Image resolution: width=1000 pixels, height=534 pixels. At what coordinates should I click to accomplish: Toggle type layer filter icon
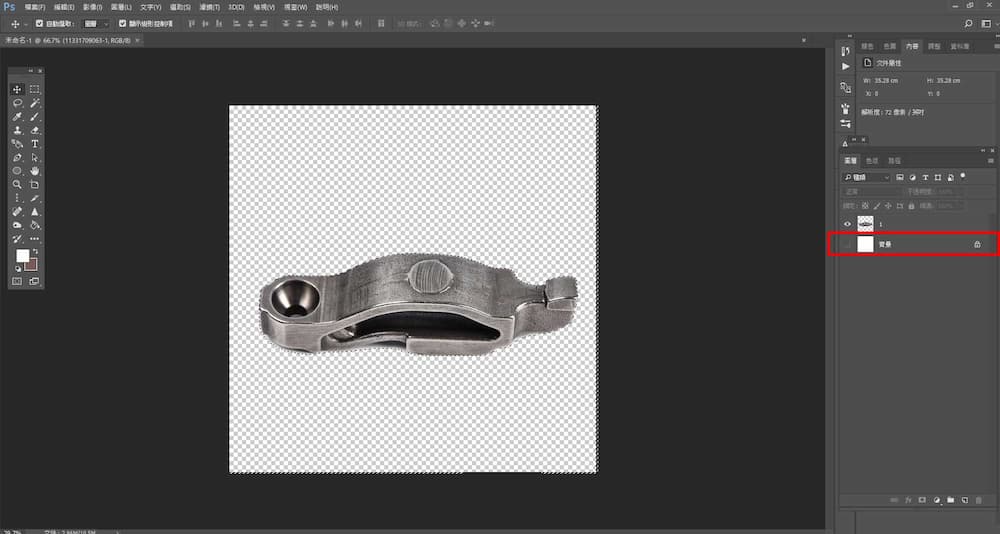(925, 177)
